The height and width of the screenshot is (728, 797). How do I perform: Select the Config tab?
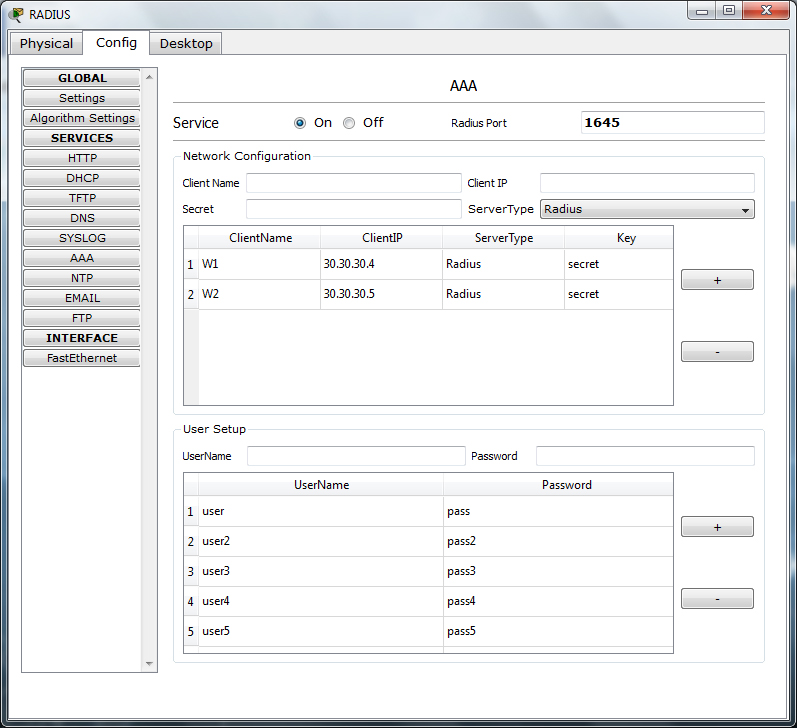pos(116,43)
